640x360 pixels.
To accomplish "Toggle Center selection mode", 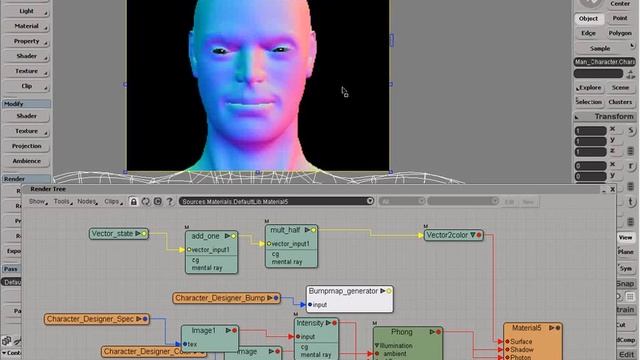I will click(x=620, y=4).
